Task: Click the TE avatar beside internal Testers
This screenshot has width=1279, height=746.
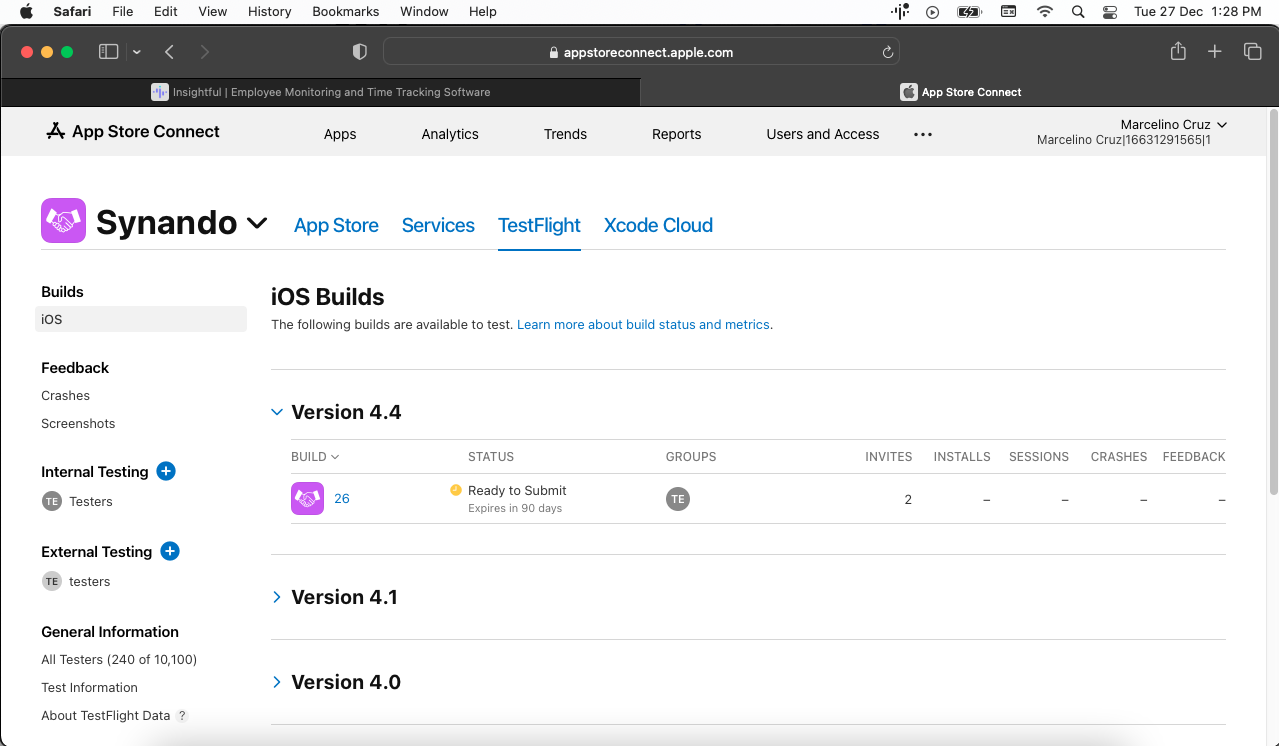Action: [52, 501]
